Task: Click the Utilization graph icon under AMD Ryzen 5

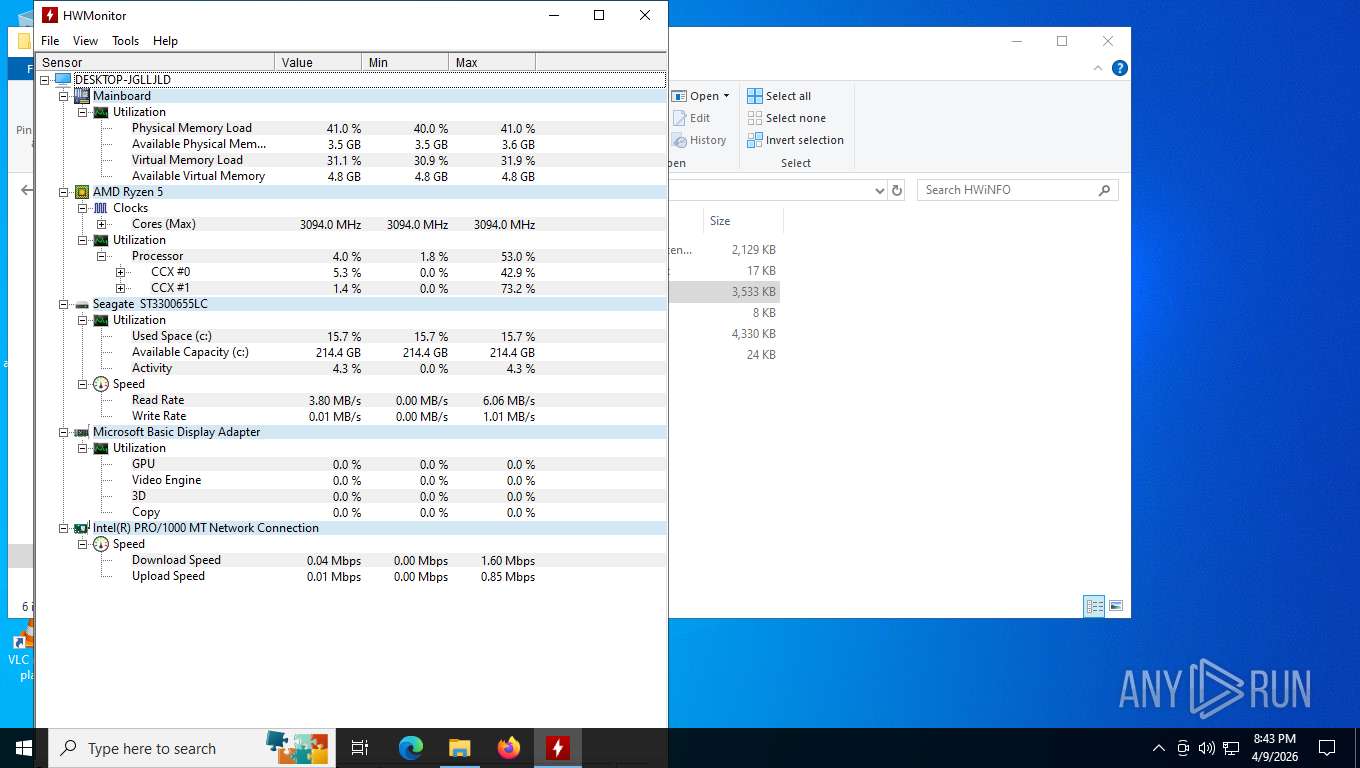Action: coord(101,240)
